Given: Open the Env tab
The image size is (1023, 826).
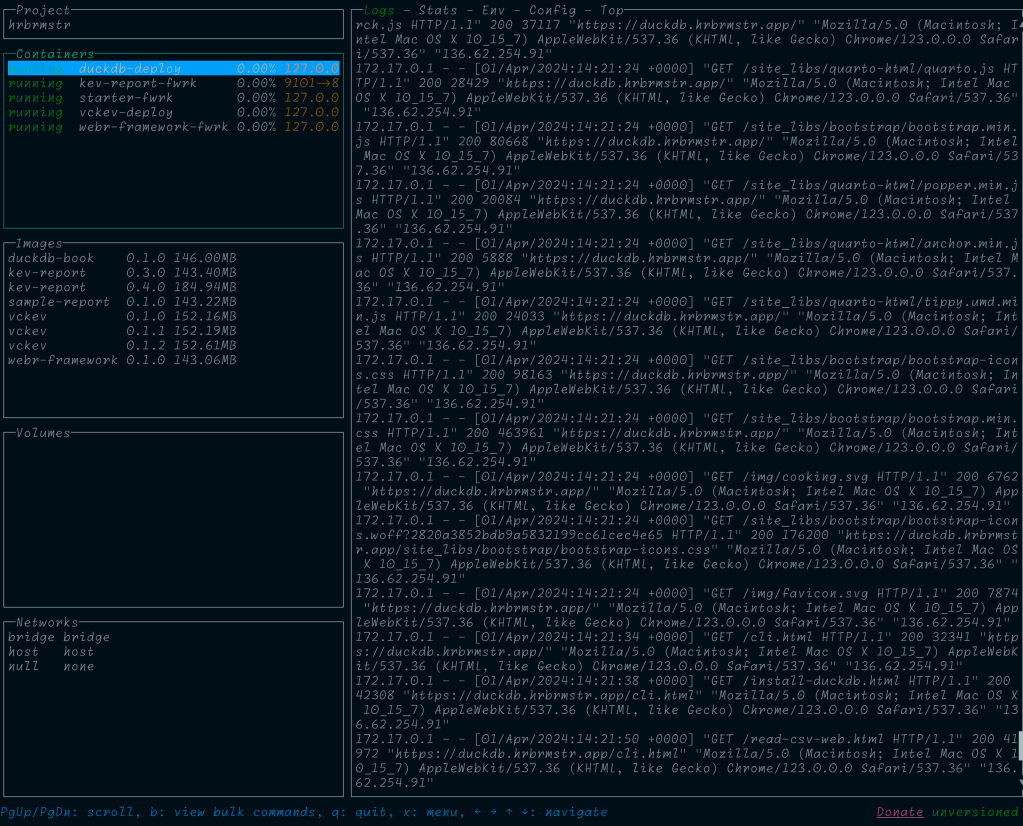Looking at the screenshot, I should coord(493,11).
